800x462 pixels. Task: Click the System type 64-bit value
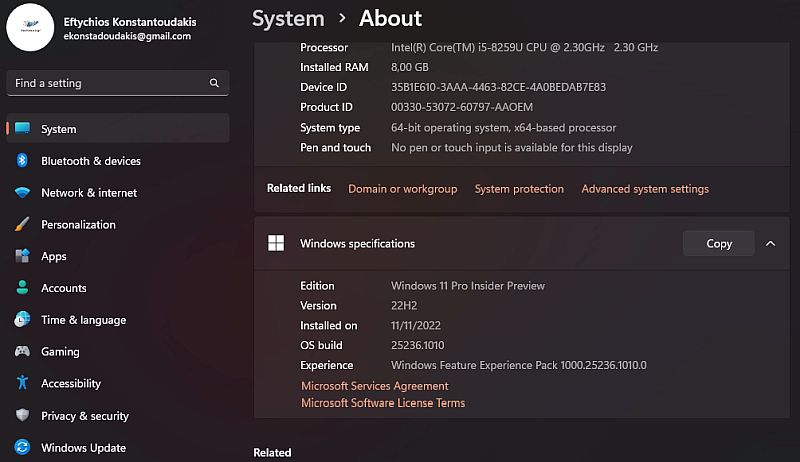click(x=504, y=127)
